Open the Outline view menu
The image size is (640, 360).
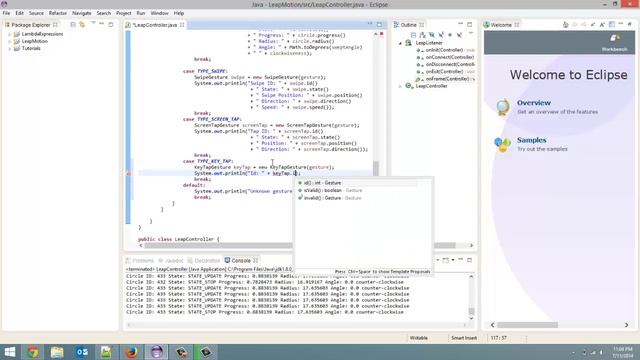point(470,34)
